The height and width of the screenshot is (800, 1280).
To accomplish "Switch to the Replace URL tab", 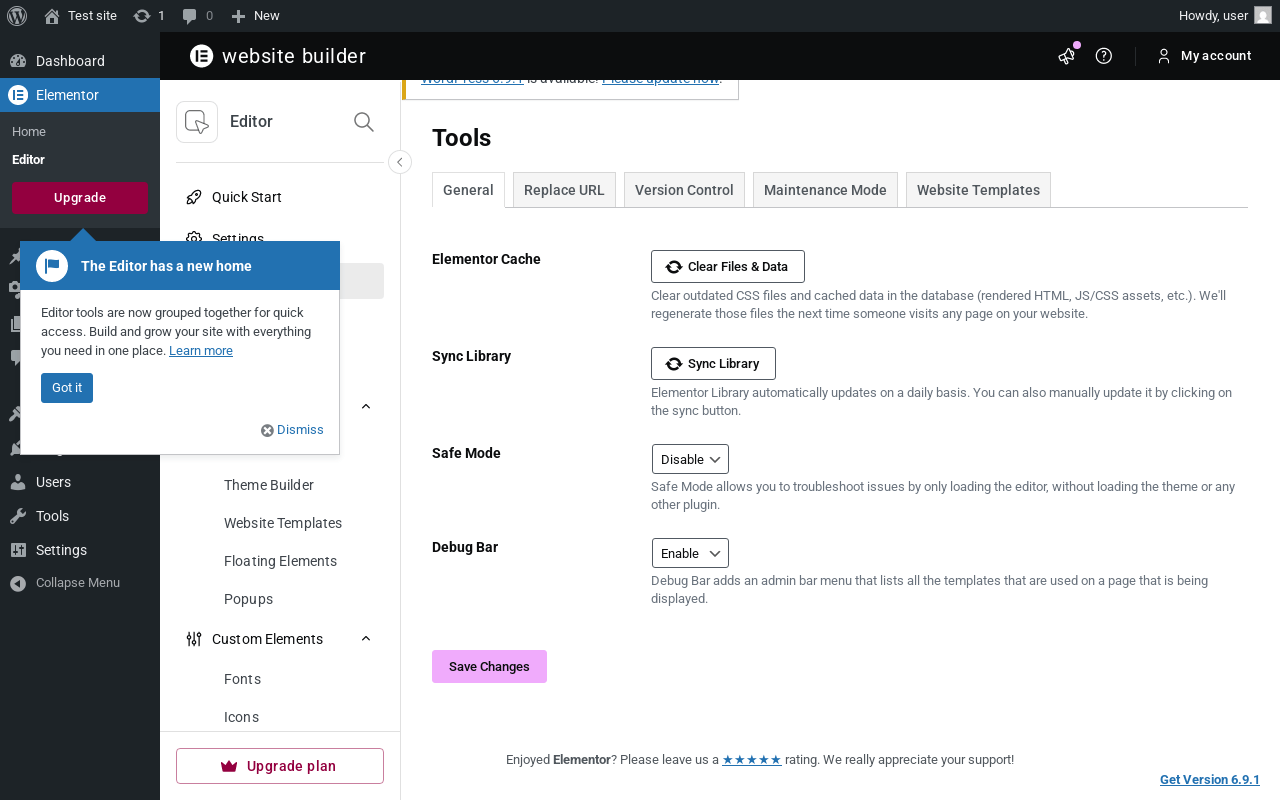I will tap(564, 190).
